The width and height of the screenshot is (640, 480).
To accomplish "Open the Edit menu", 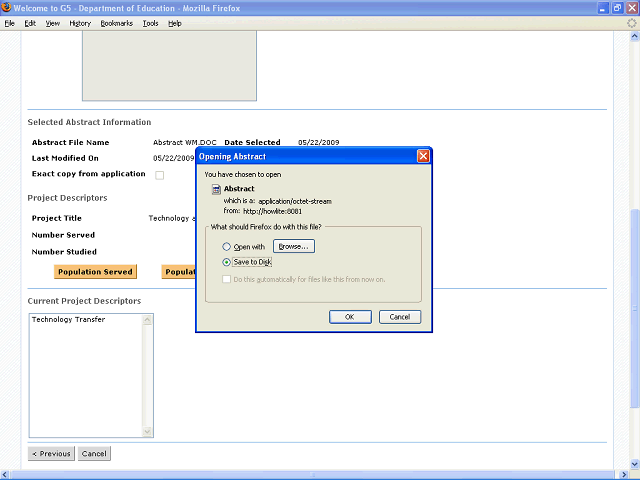I will coord(30,23).
